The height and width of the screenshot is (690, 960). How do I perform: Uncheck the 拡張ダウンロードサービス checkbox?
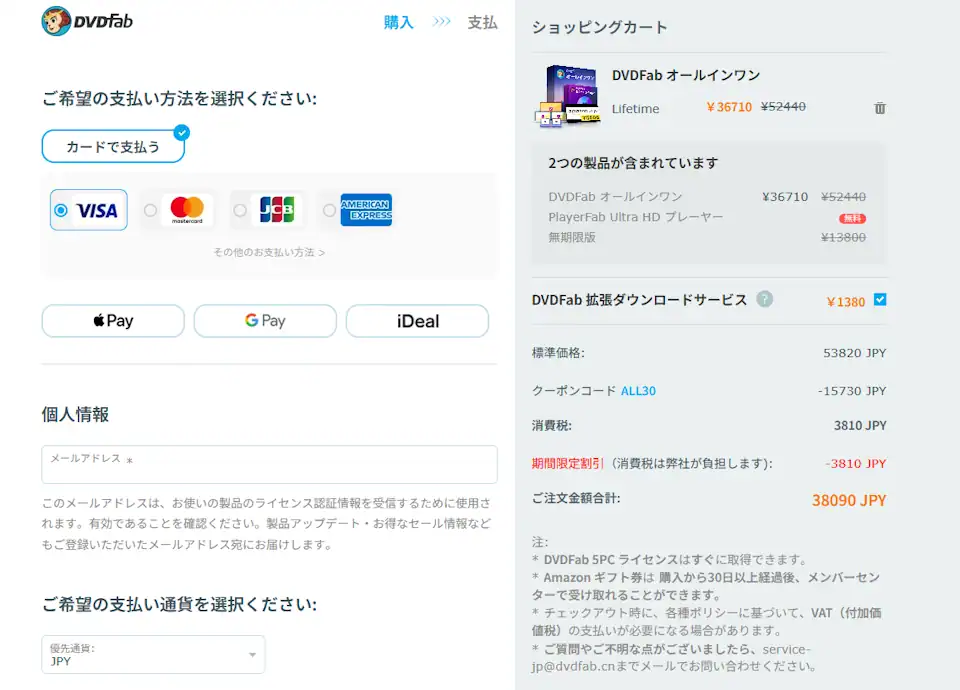tap(880, 300)
